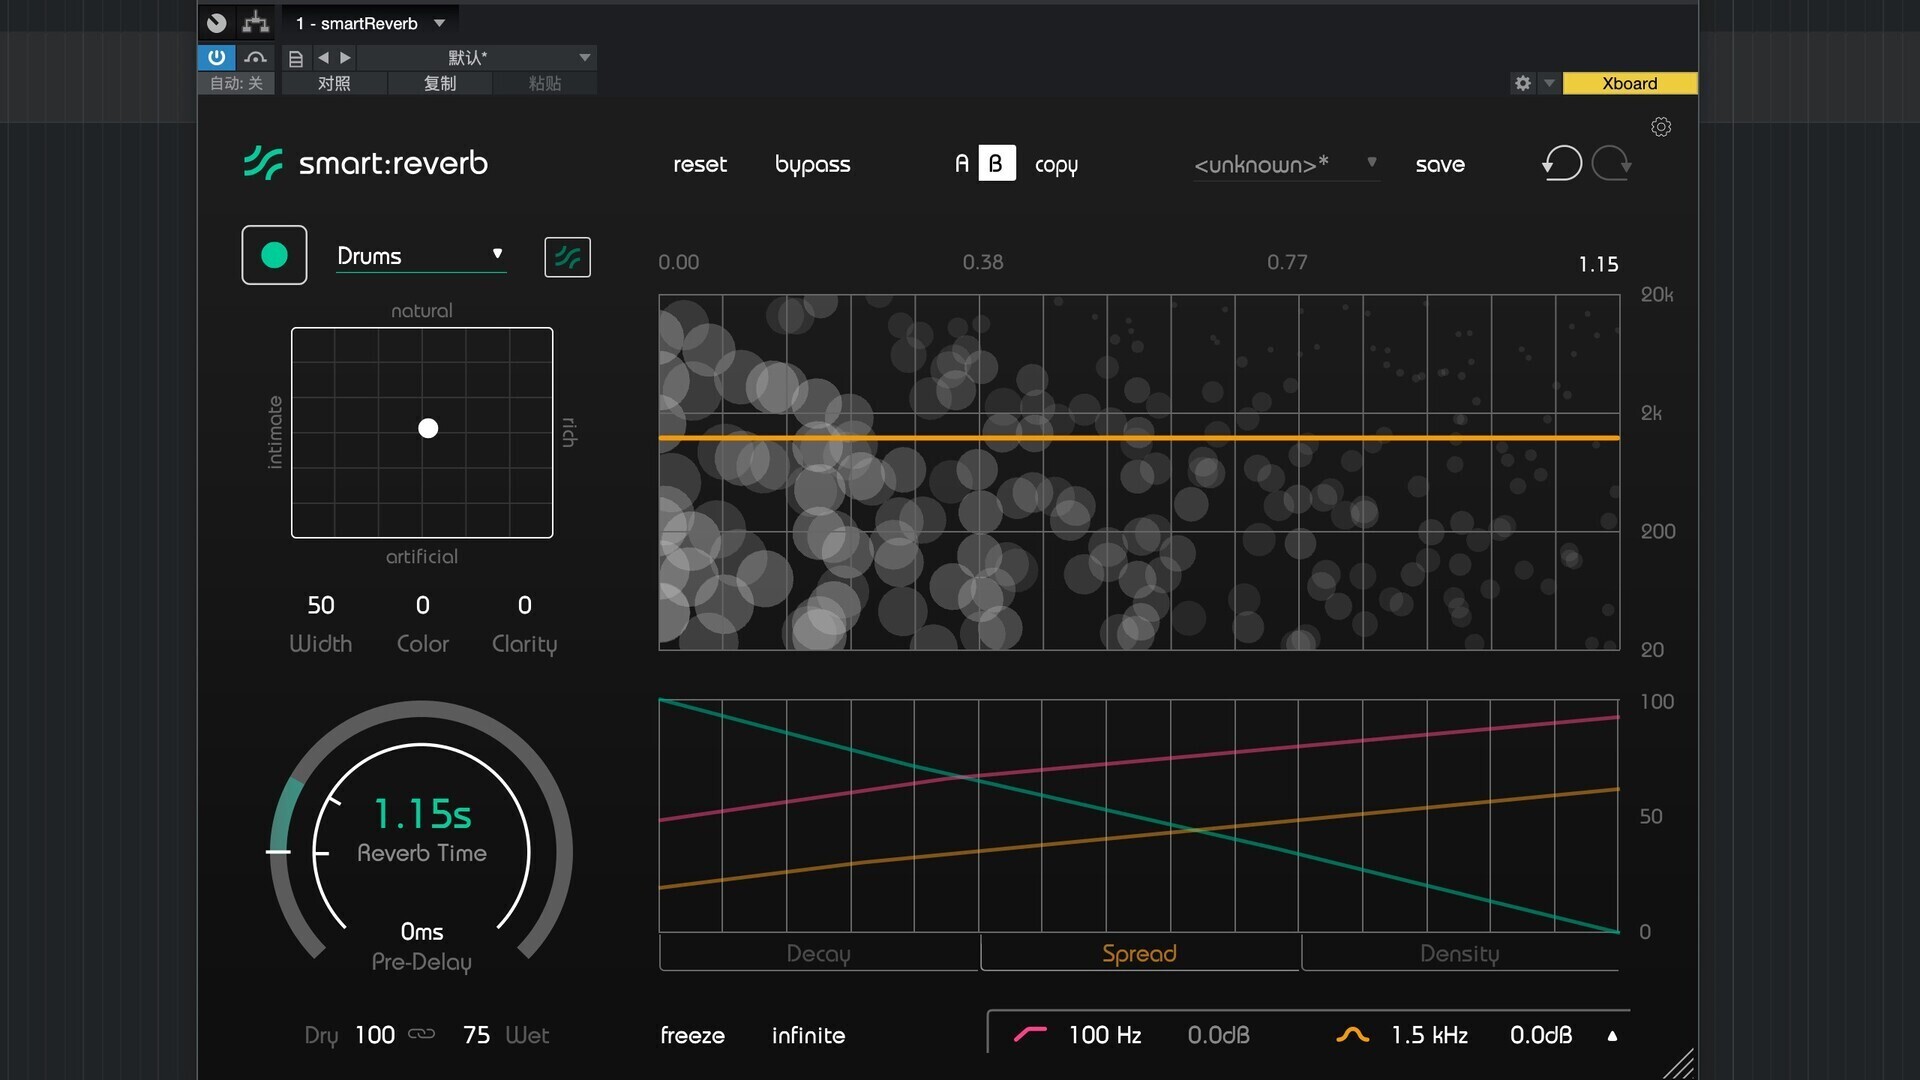Click the 复制 copy button
This screenshot has height=1080, width=1920.
[x=439, y=83]
